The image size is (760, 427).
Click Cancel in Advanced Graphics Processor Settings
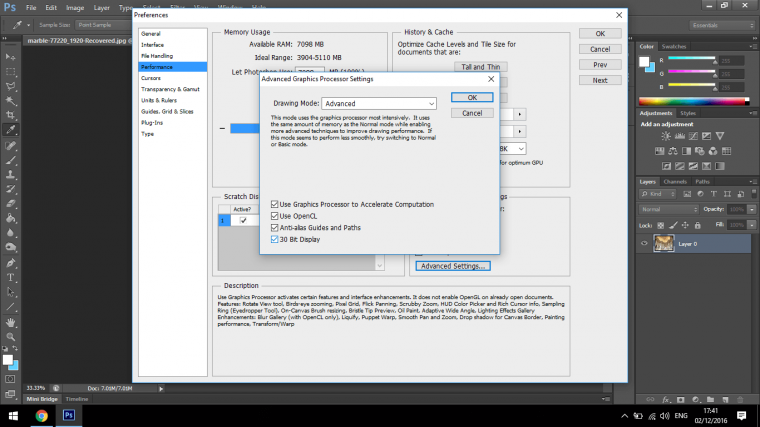(x=472, y=113)
